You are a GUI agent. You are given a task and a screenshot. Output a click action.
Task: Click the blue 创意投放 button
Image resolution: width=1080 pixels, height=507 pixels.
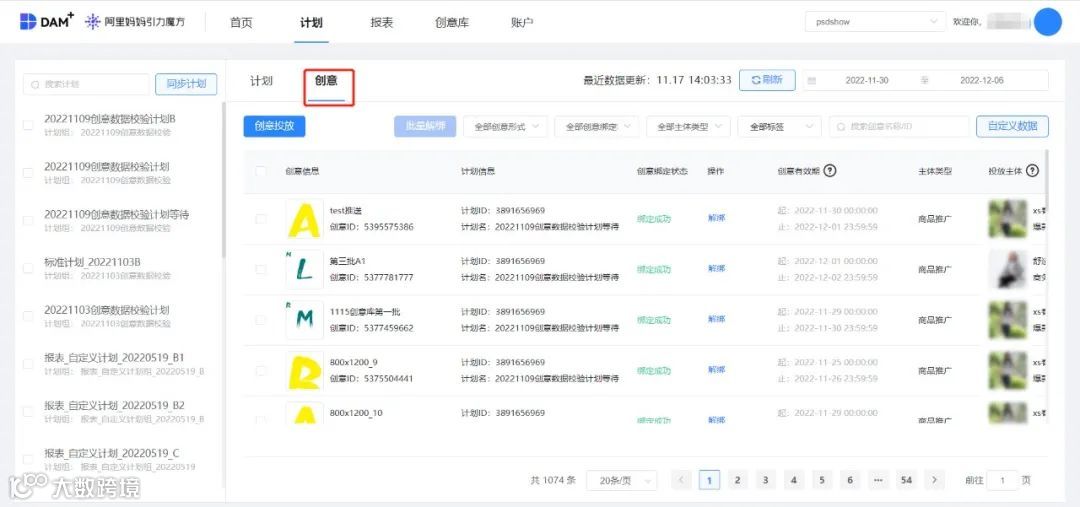pyautogui.click(x=274, y=126)
